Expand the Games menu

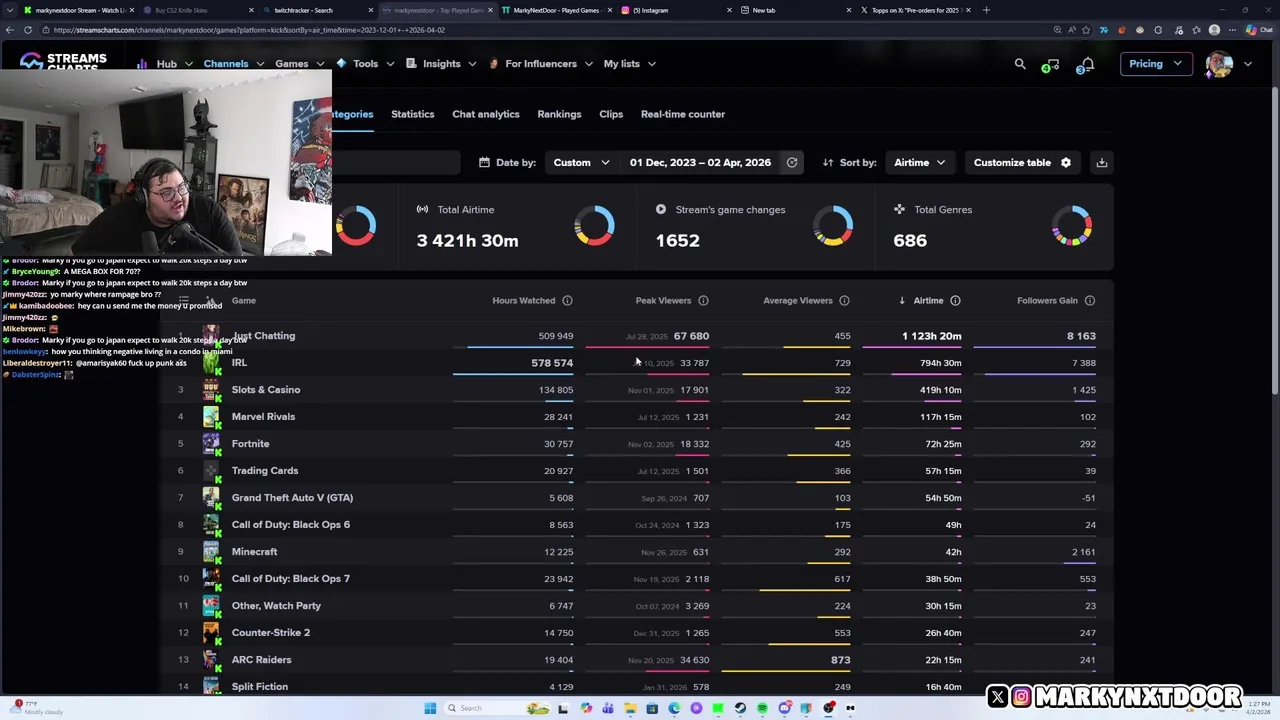click(298, 64)
